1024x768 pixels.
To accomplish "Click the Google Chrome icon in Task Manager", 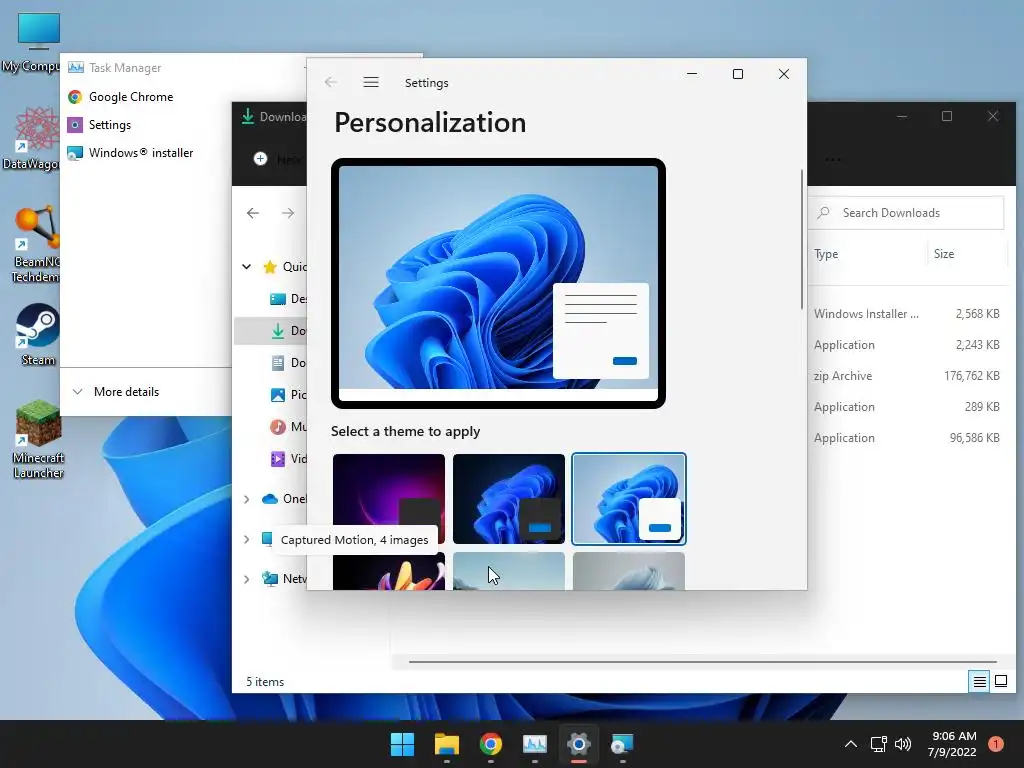I will 75,97.
